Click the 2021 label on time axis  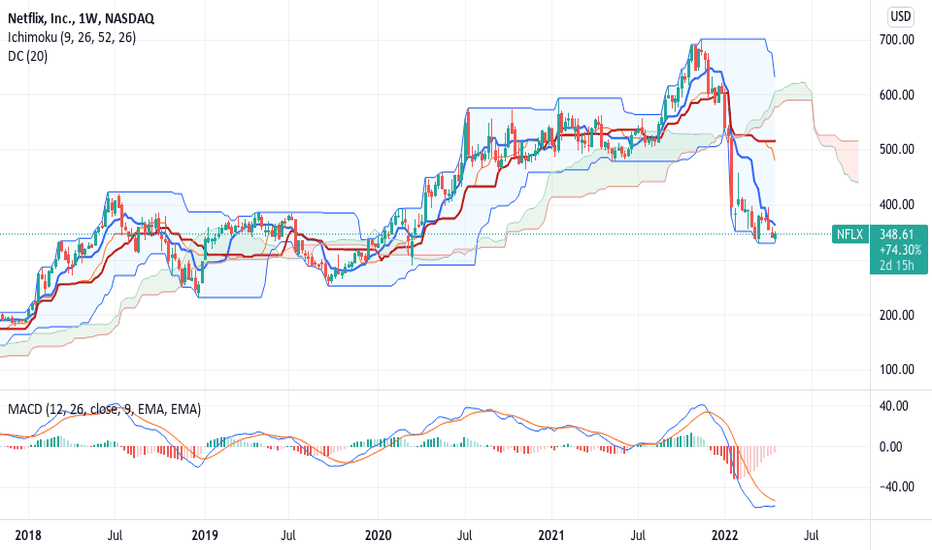pos(551,535)
